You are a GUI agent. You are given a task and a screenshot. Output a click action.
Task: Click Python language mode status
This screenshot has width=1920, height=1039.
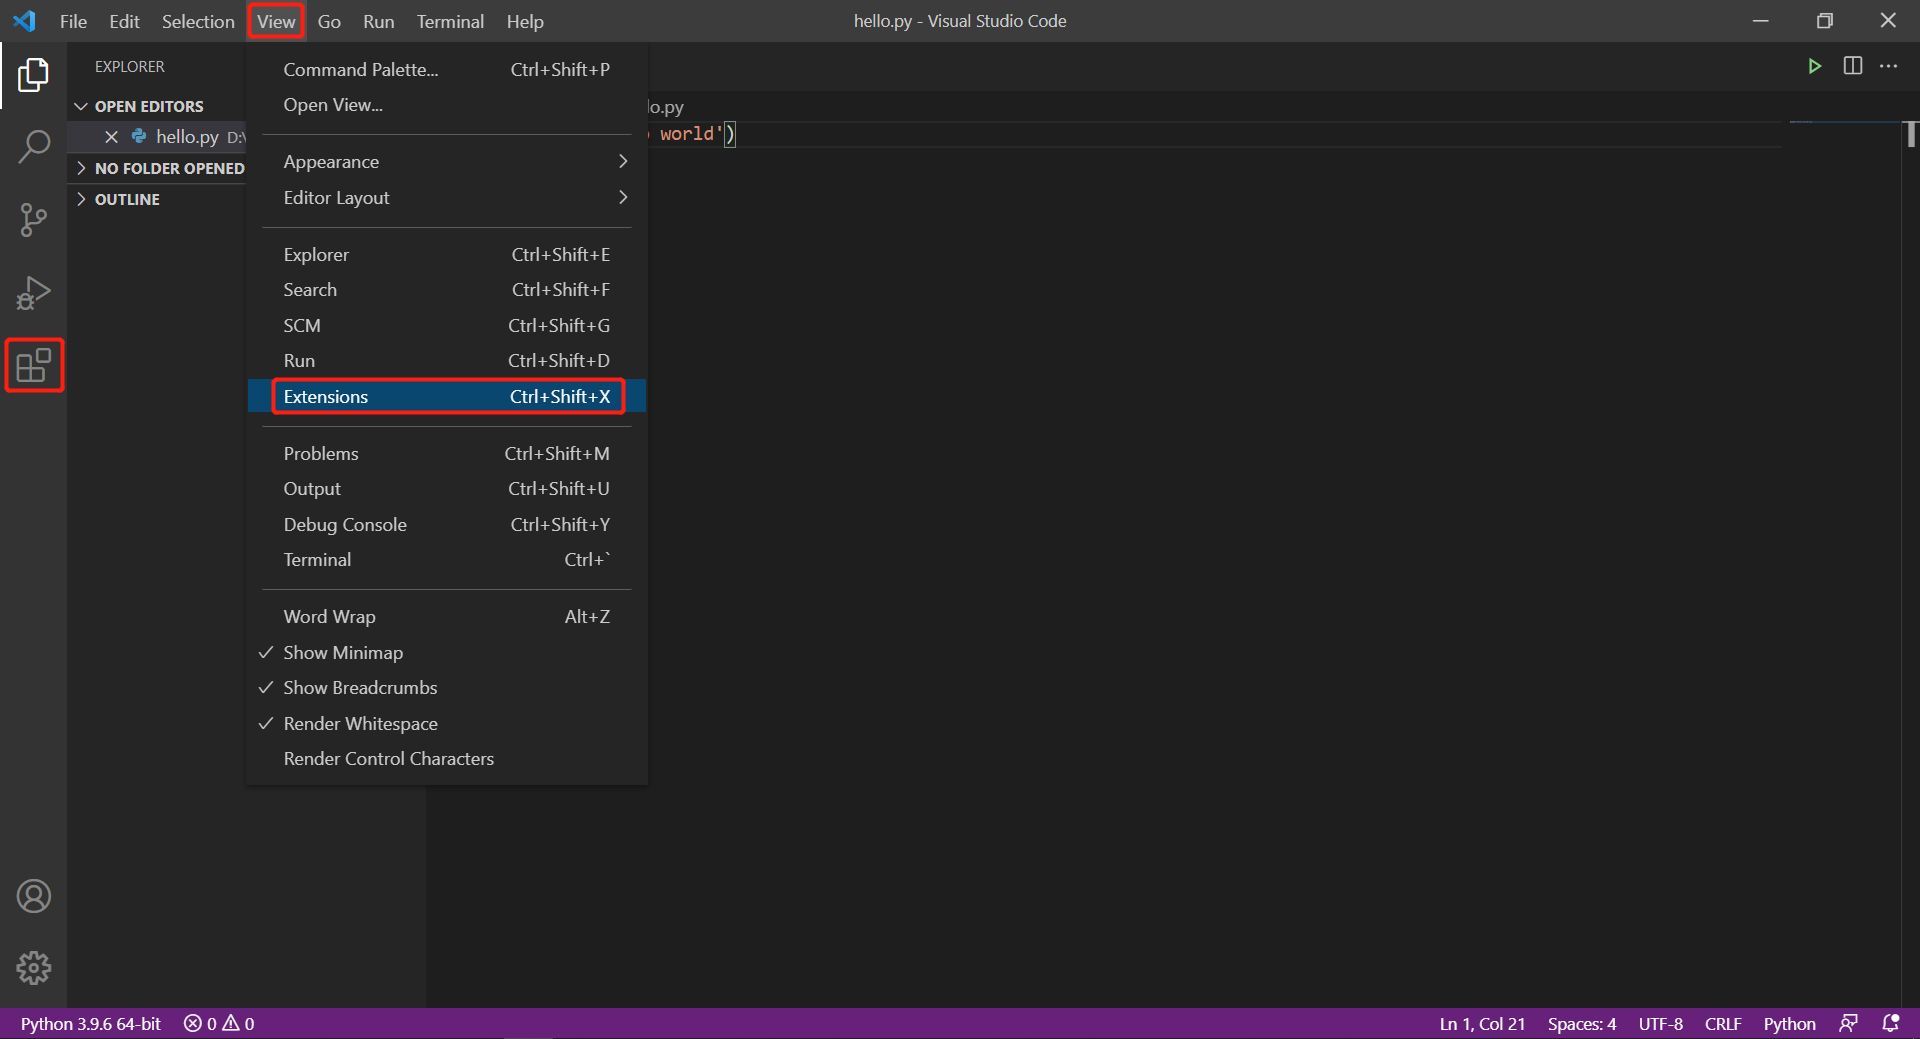coord(1789,1023)
